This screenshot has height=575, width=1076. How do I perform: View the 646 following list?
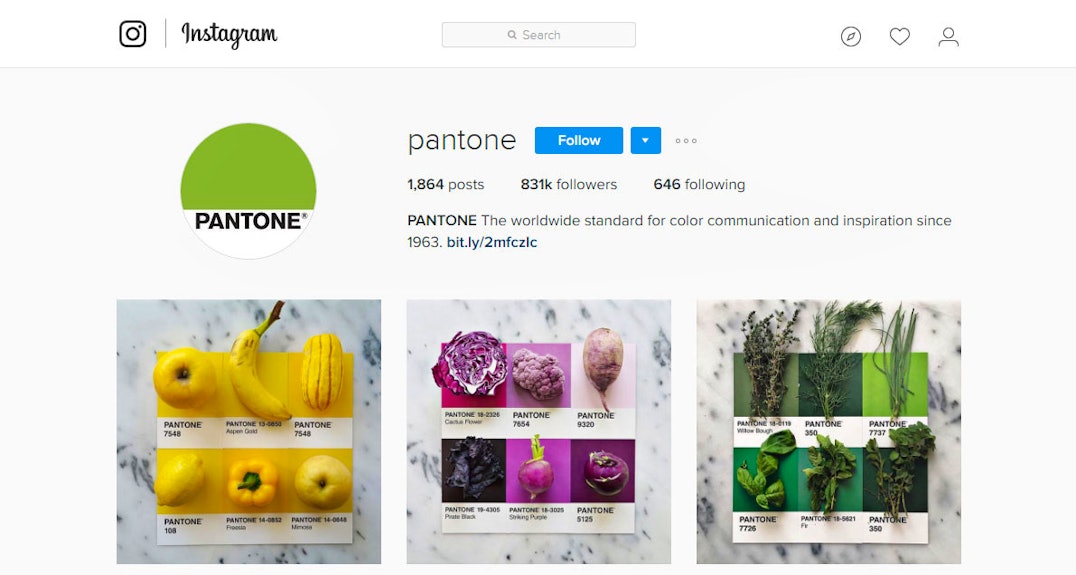tap(699, 185)
